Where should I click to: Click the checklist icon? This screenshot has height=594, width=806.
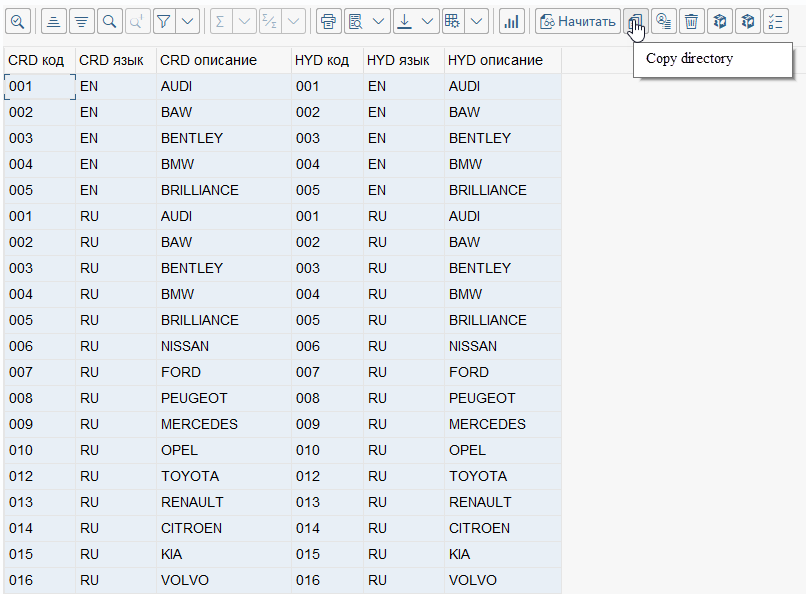[x=776, y=22]
